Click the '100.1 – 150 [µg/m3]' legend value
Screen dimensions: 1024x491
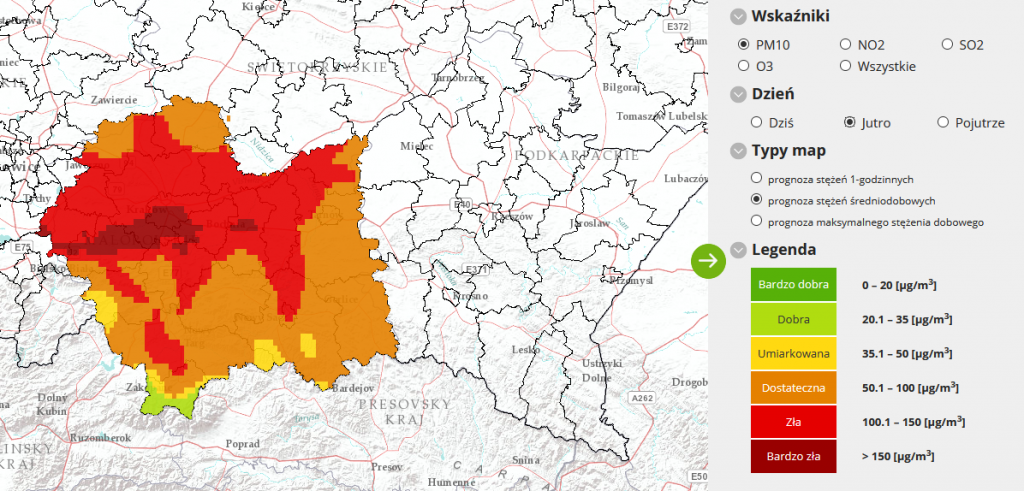tap(913, 422)
